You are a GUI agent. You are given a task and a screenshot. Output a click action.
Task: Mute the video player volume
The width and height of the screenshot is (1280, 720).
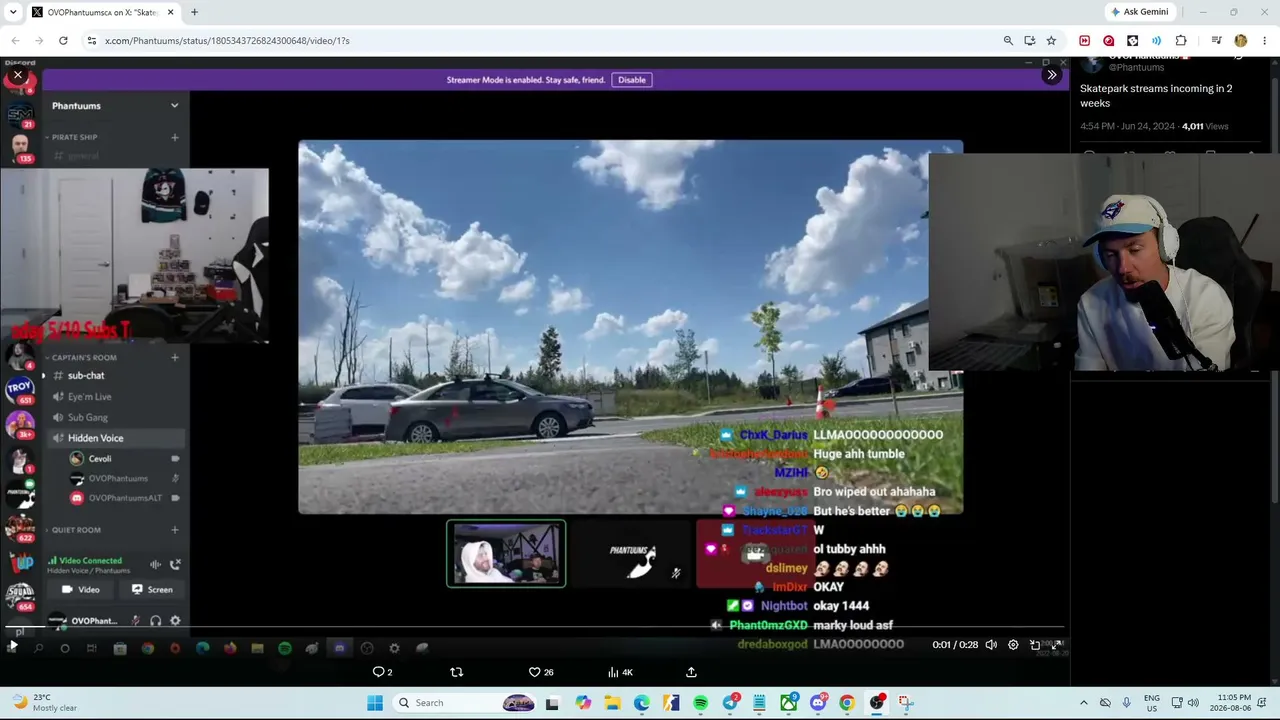click(991, 645)
